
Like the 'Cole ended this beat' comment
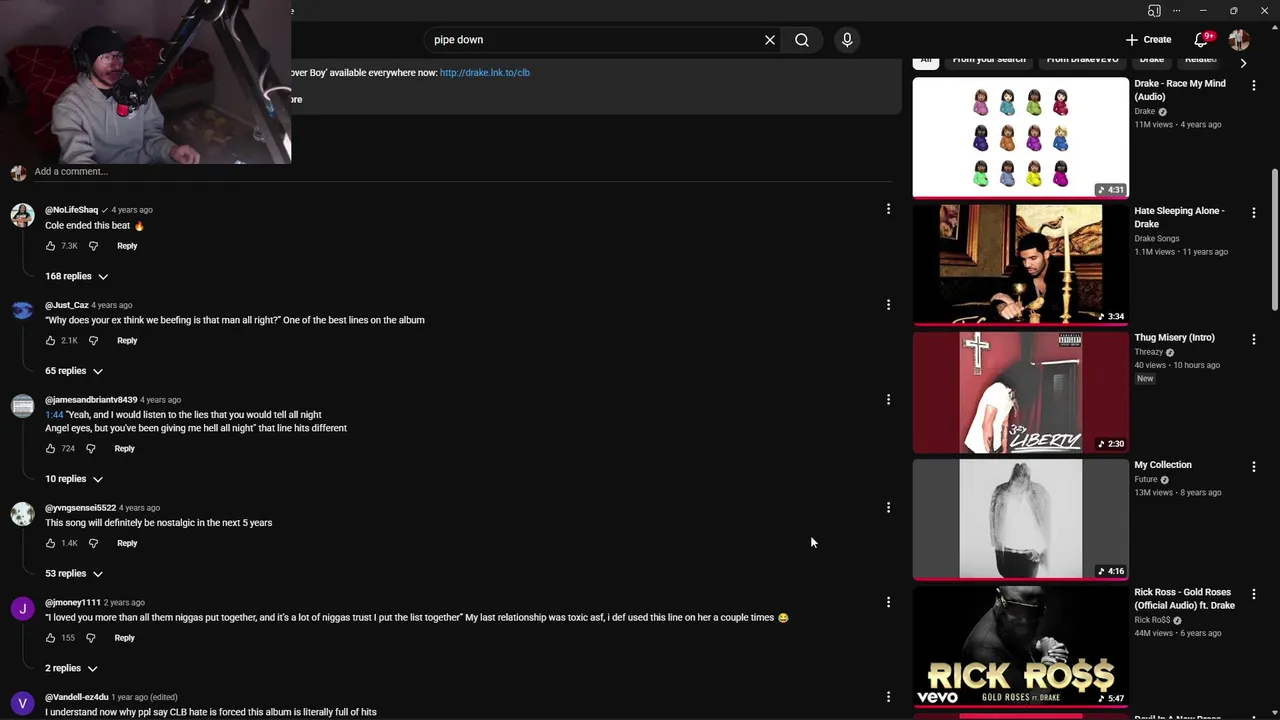pos(51,246)
